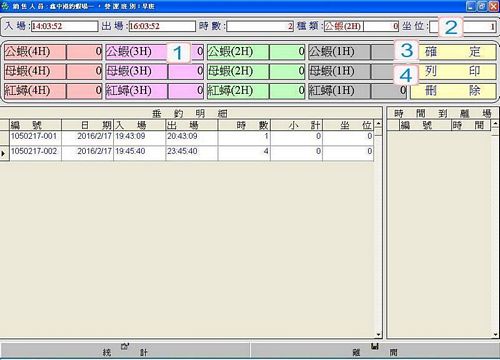Click the 確定 confirm button
Viewport: 500px width, 360px height.
coord(453,52)
